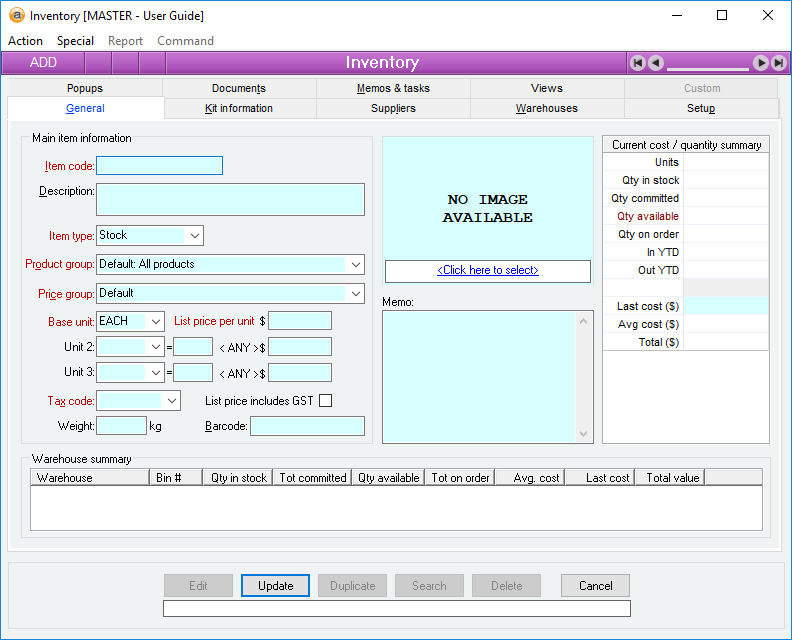Viewport: 792px width, 640px height.
Task: Open the Special menu
Action: (75, 41)
